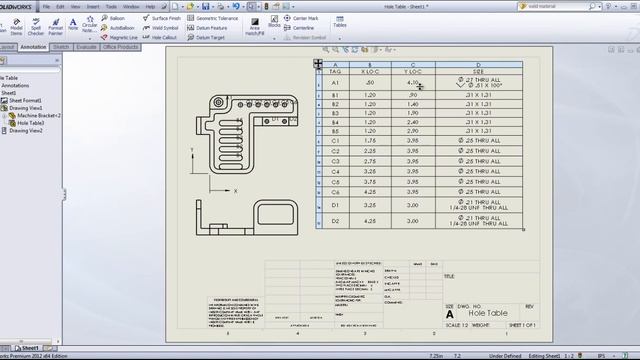Open the Print dropdown arrow
640x360 pixels.
point(227,7)
